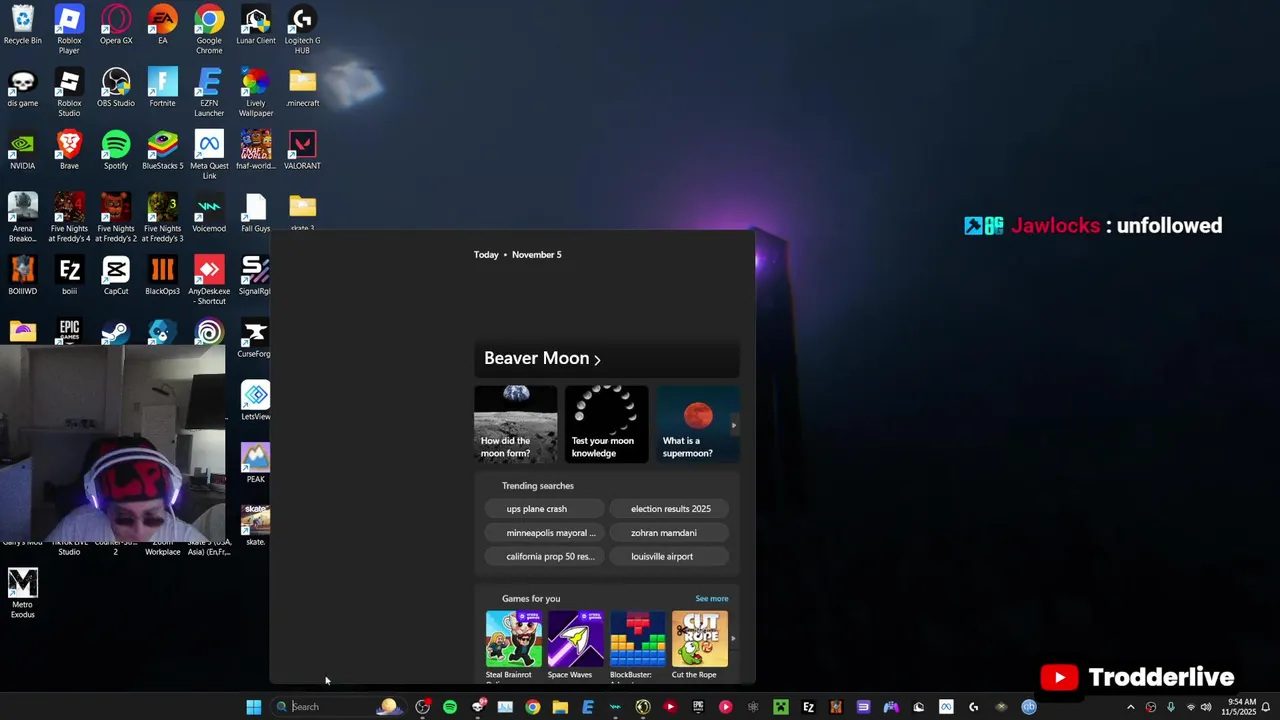1280x720 pixels.
Task: Open the taskbar clock showing 9:54 AM
Action: point(1237,707)
